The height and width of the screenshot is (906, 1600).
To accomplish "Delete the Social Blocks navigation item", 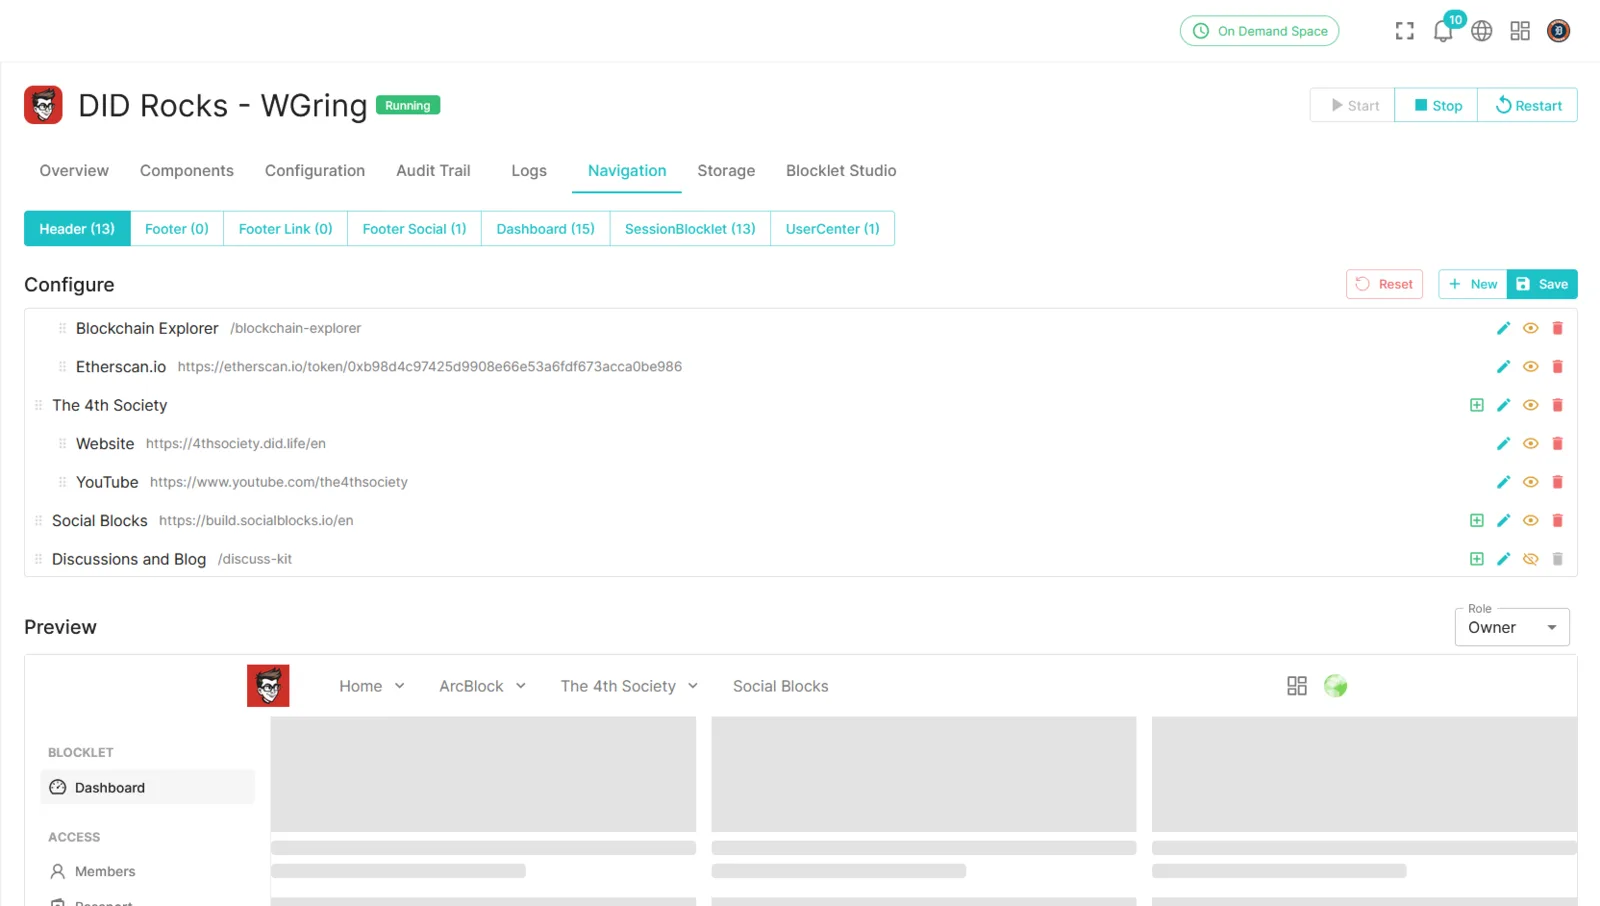I will point(1557,520).
